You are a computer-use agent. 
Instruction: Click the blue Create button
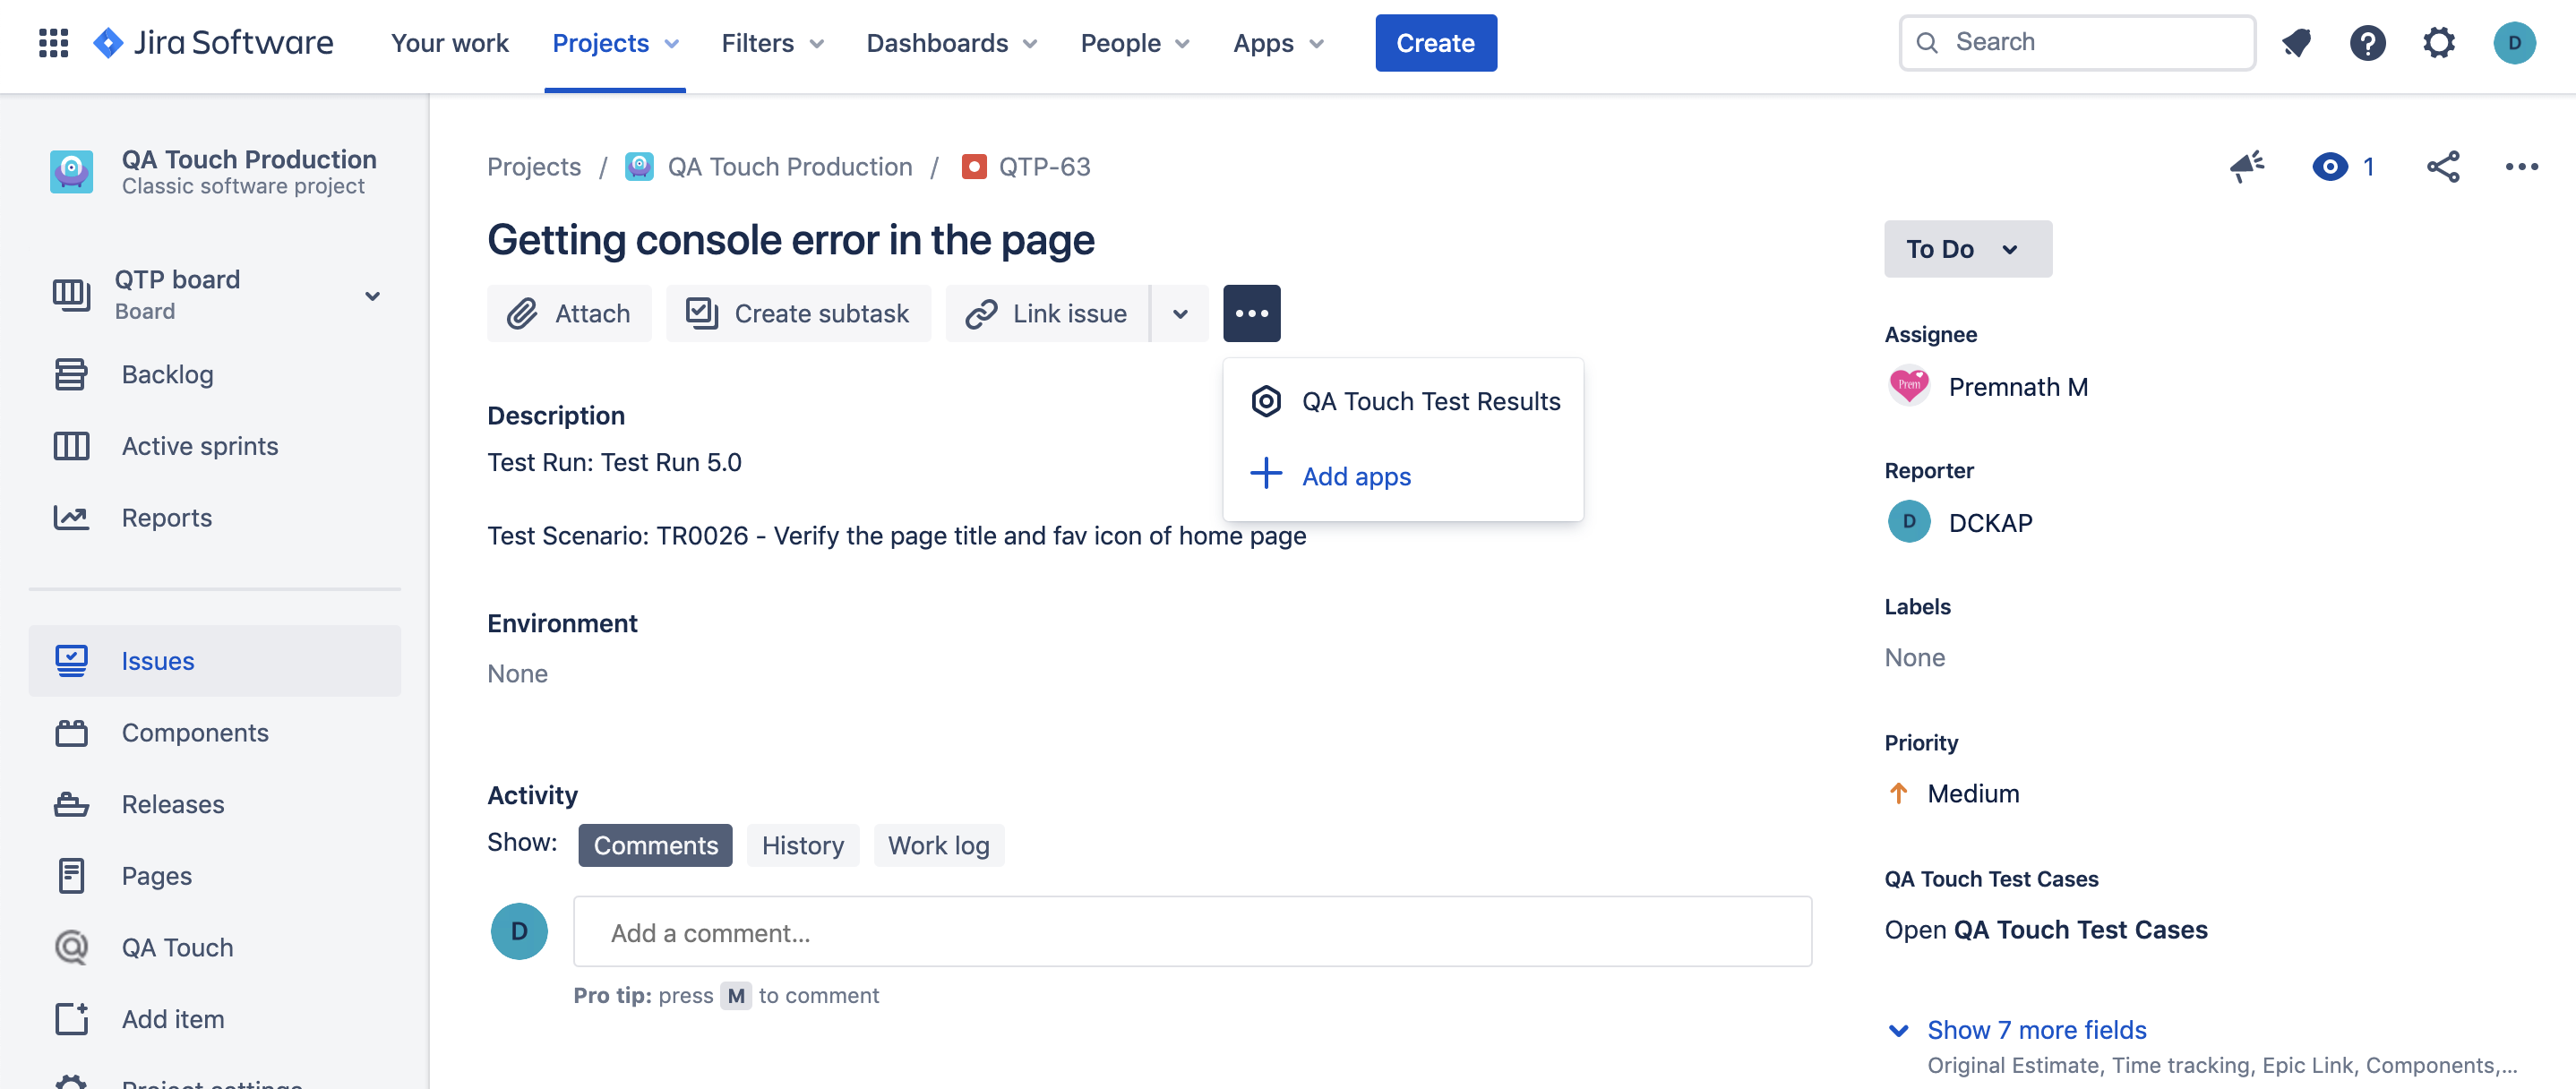click(x=1435, y=43)
